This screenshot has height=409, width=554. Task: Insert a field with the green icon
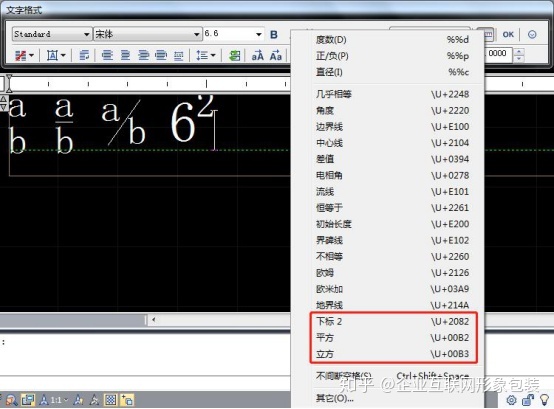click(234, 55)
